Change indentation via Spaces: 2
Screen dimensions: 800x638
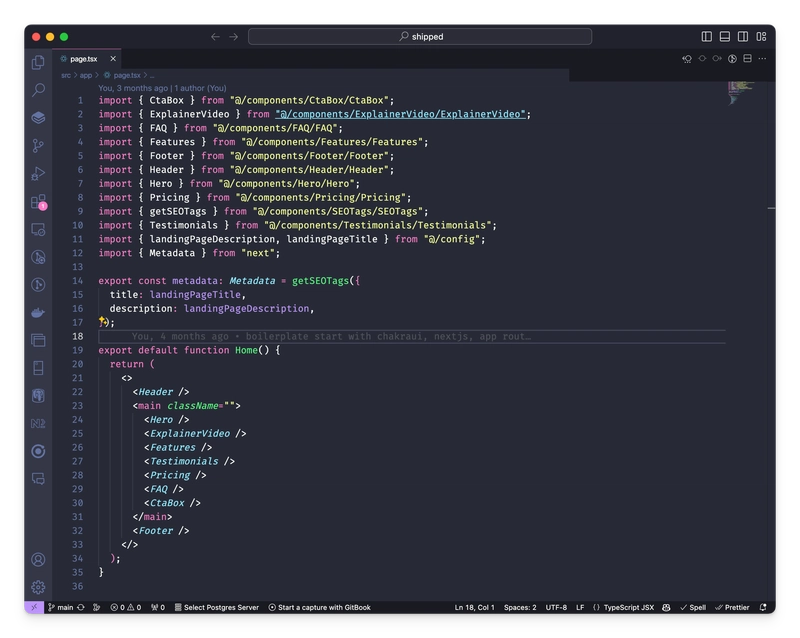(x=520, y=607)
